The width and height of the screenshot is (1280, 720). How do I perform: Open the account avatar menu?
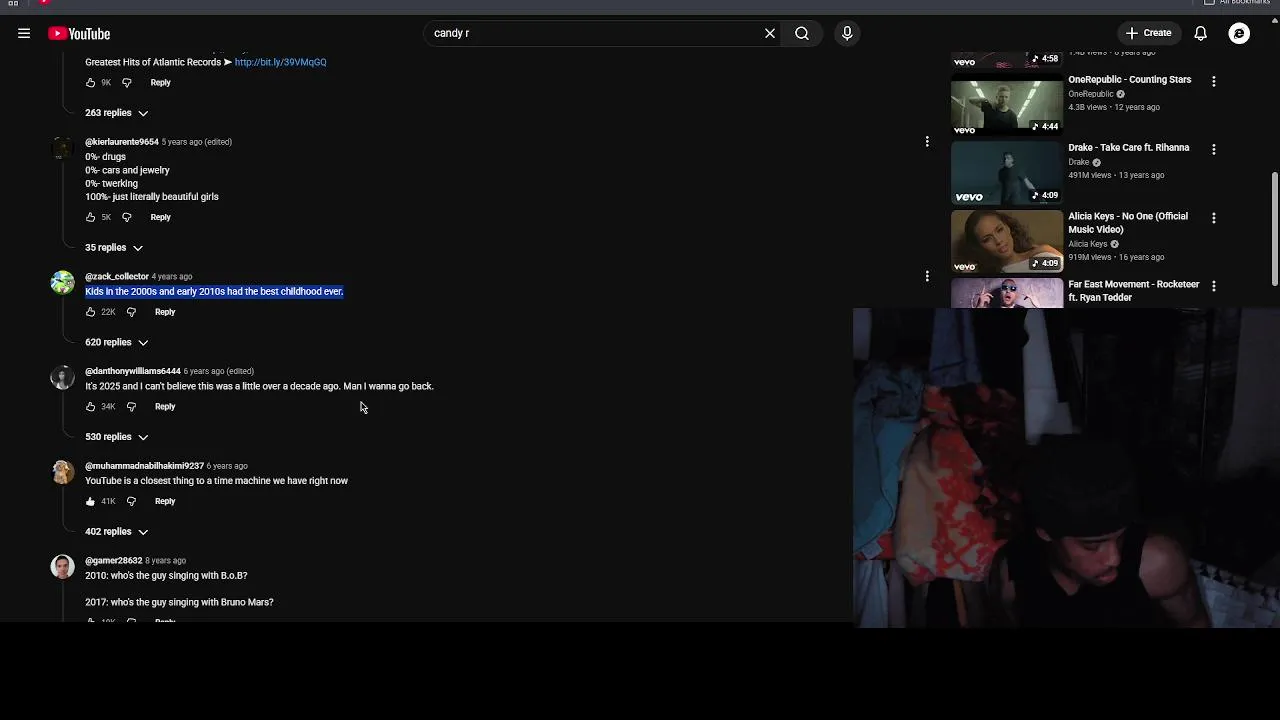tap(1239, 33)
